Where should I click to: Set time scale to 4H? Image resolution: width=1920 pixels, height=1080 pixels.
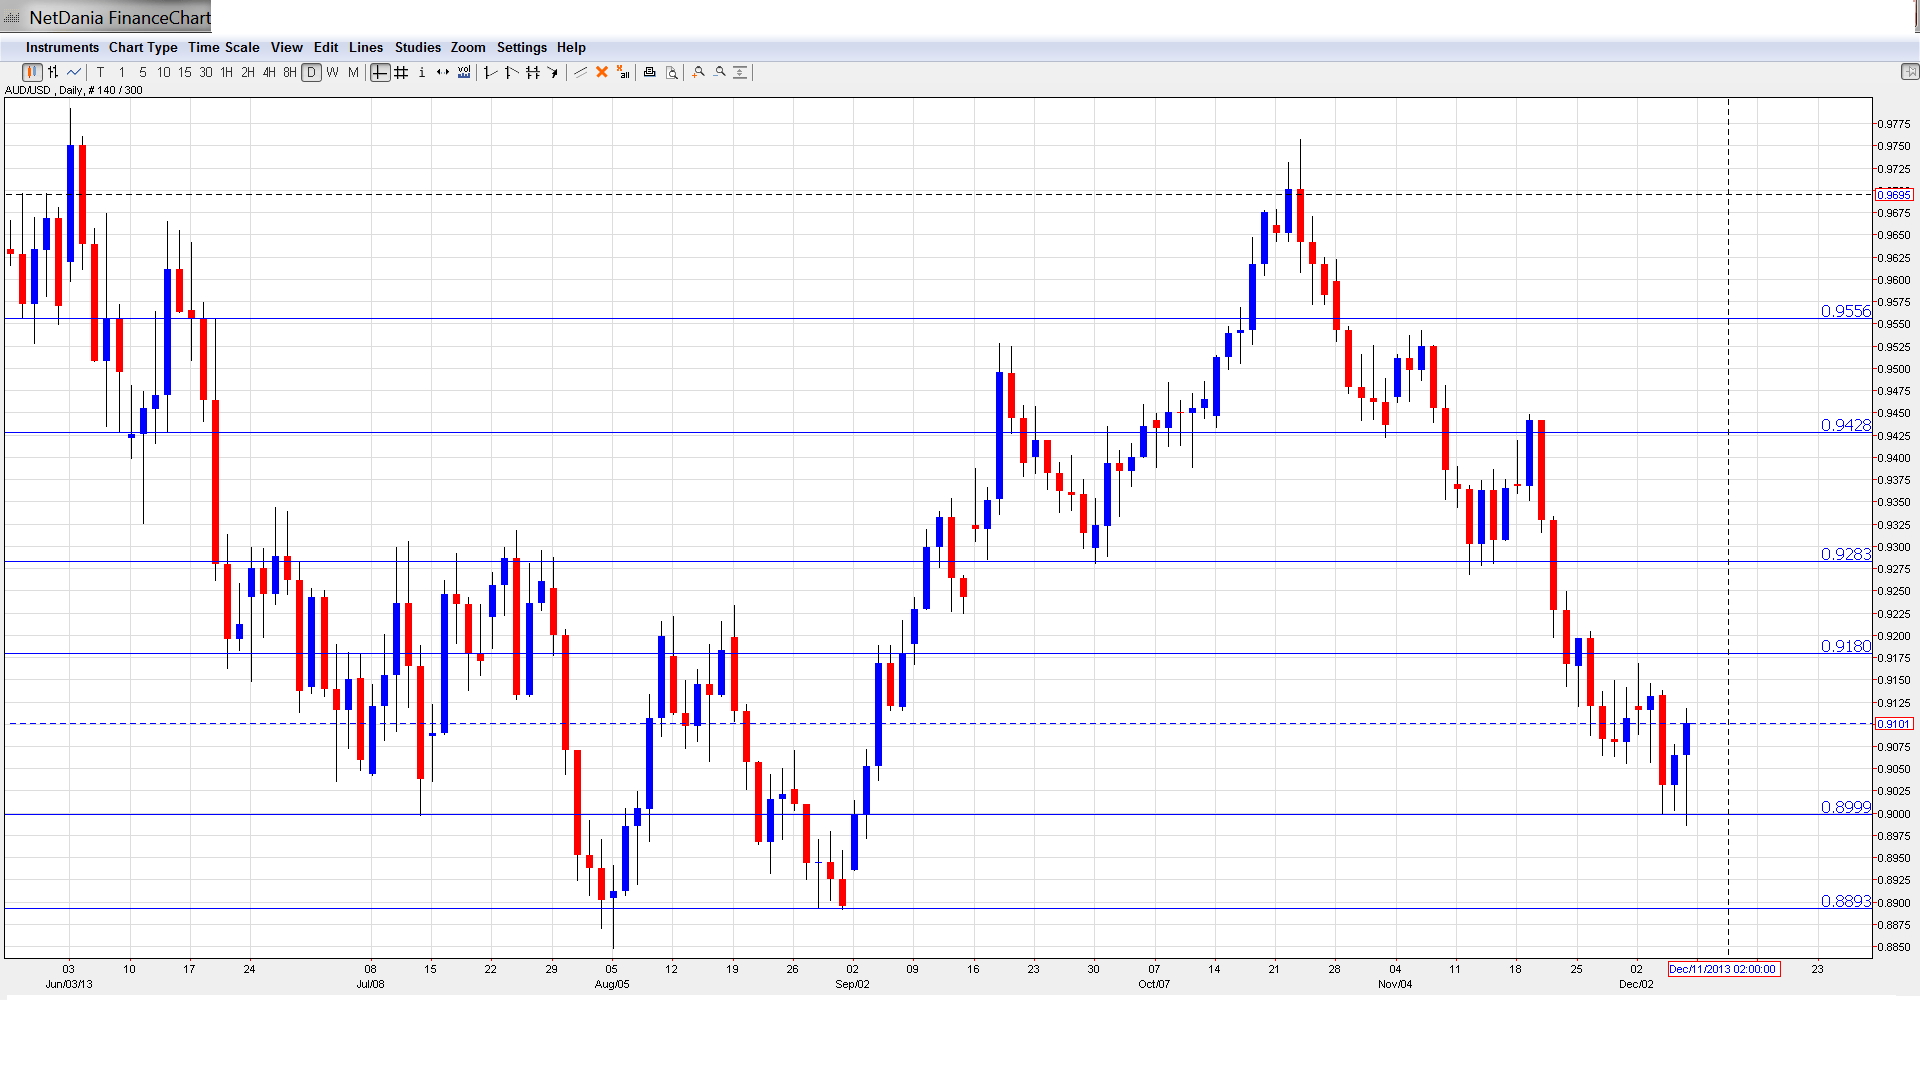click(x=269, y=72)
